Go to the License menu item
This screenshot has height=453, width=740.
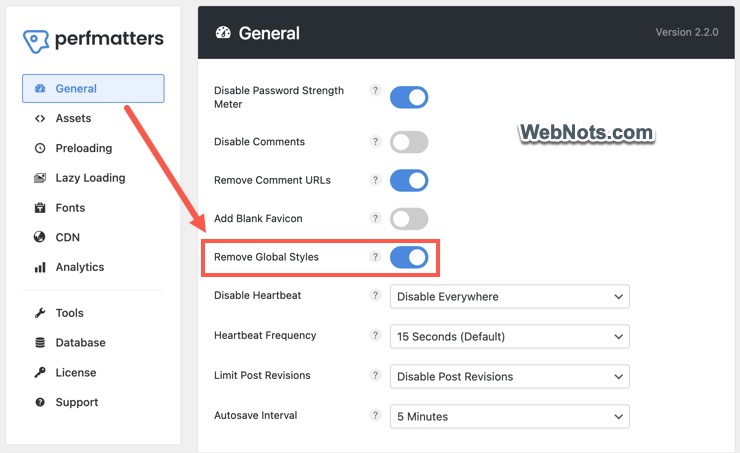(75, 373)
